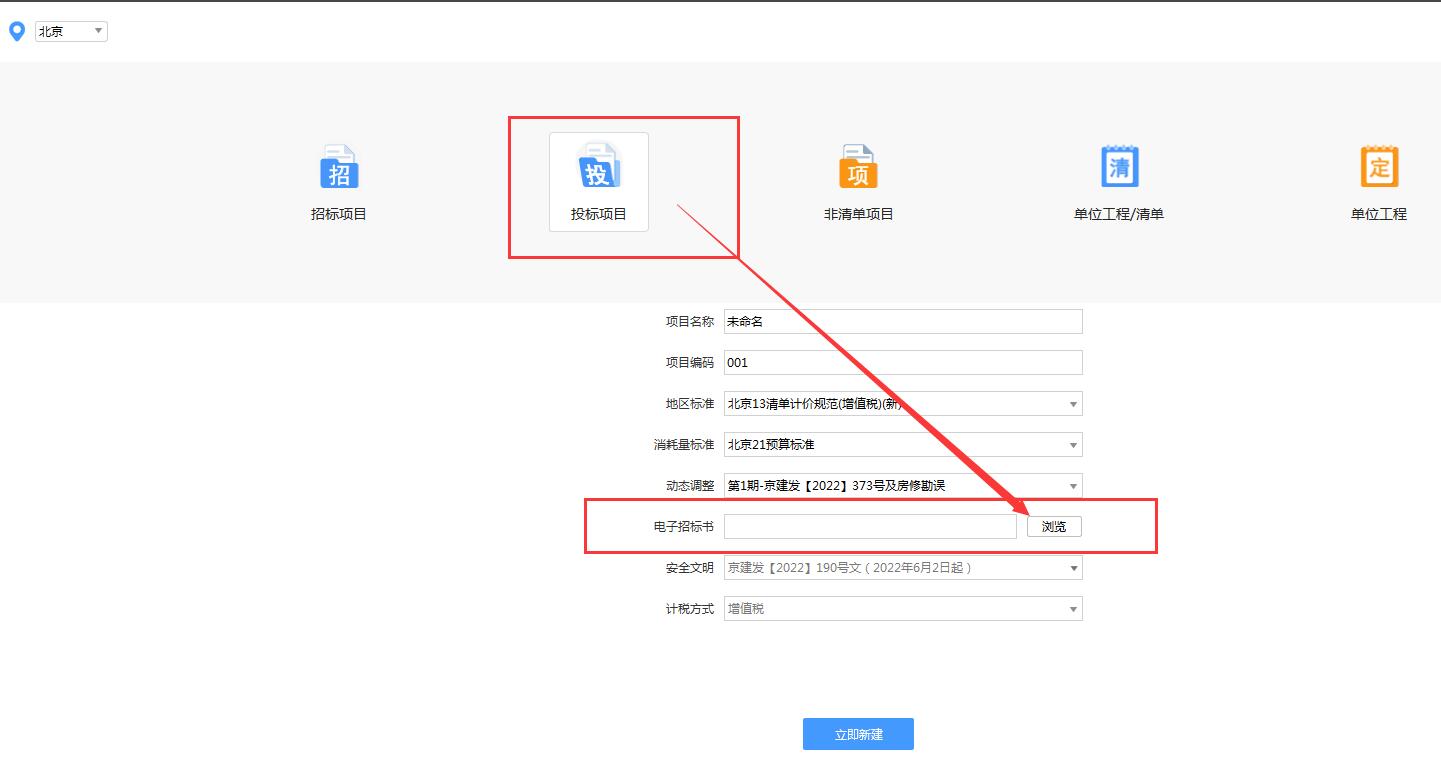The width and height of the screenshot is (1441, 779).
Task: Expand the 地区标准 dropdown
Action: coord(903,404)
